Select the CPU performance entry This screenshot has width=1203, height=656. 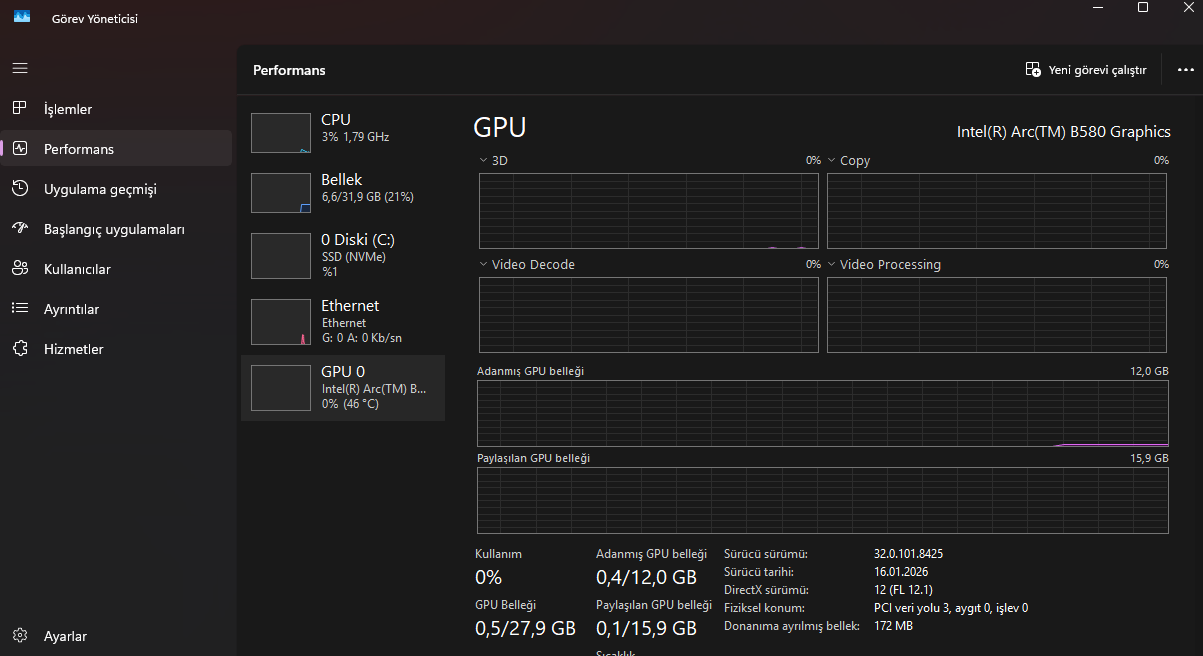343,132
